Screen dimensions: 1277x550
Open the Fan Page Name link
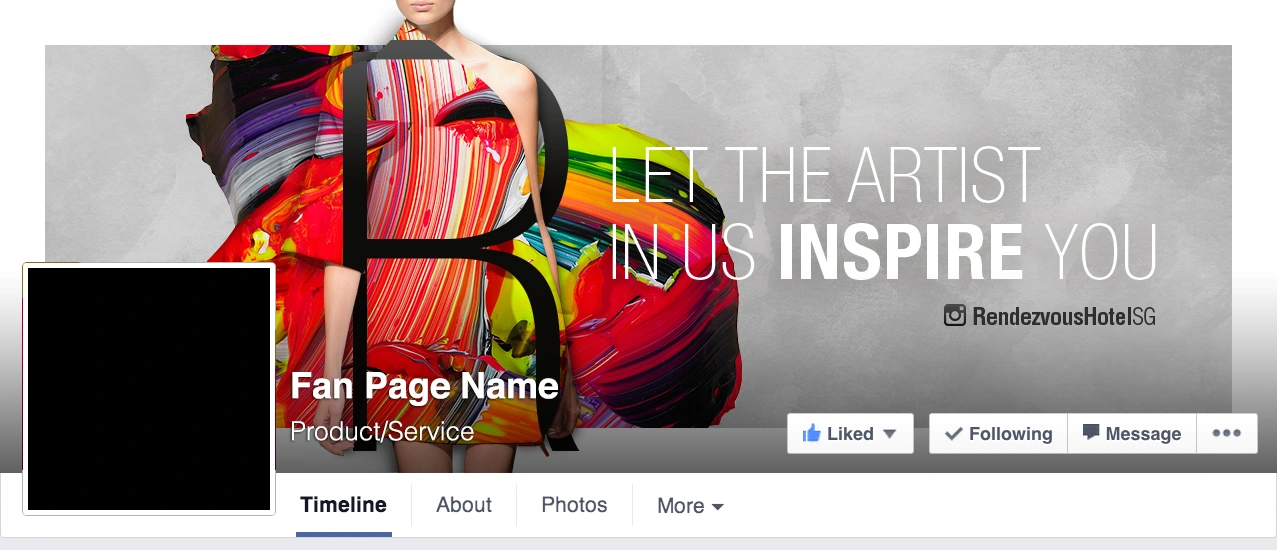click(x=424, y=387)
